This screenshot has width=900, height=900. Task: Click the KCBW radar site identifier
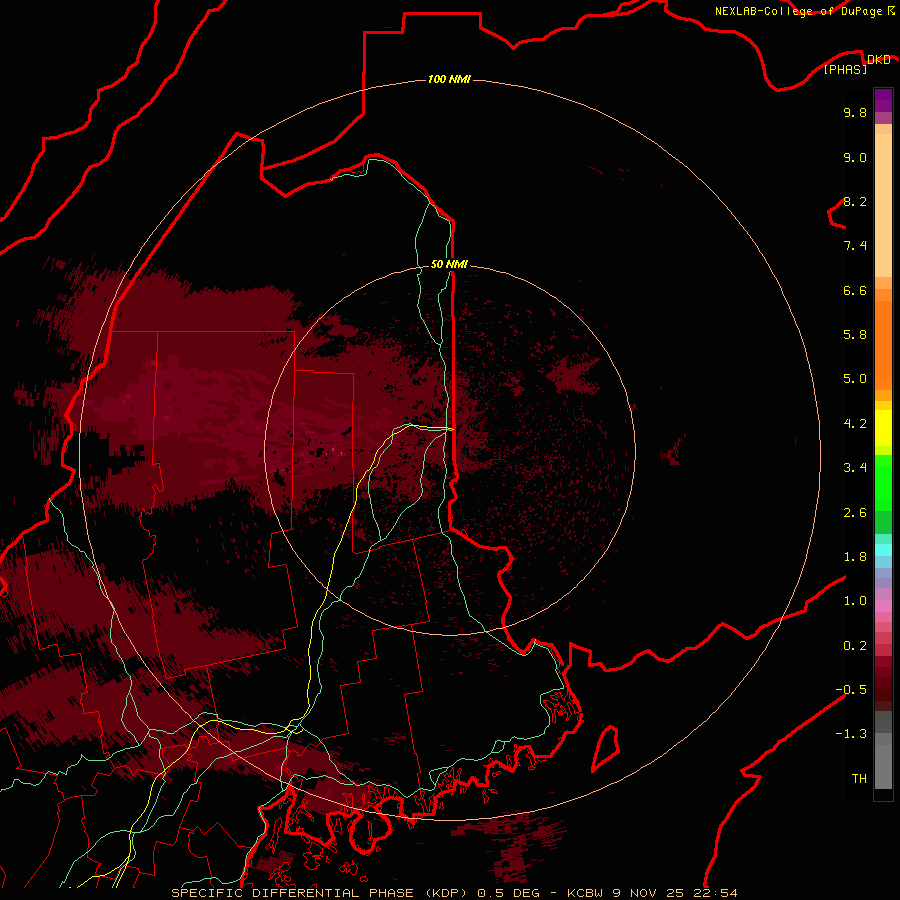pyautogui.click(x=585, y=893)
